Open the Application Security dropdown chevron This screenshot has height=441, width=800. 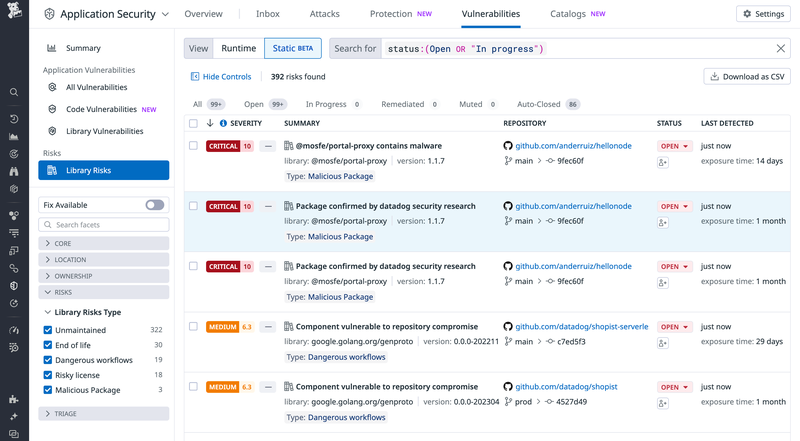point(165,14)
